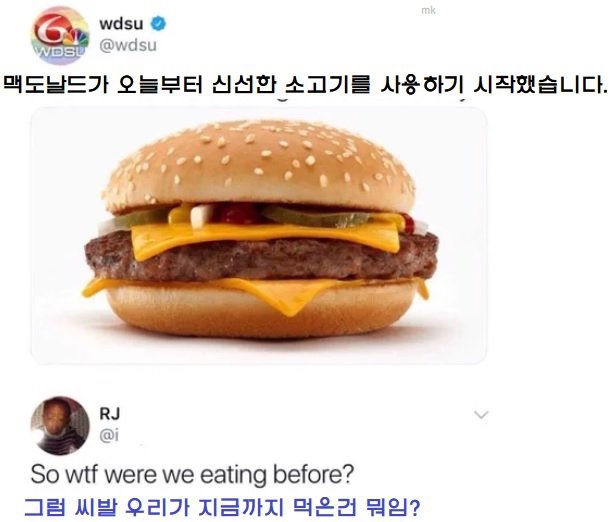Open the @wdsu handle link
613x522 pixels.
tap(128, 46)
